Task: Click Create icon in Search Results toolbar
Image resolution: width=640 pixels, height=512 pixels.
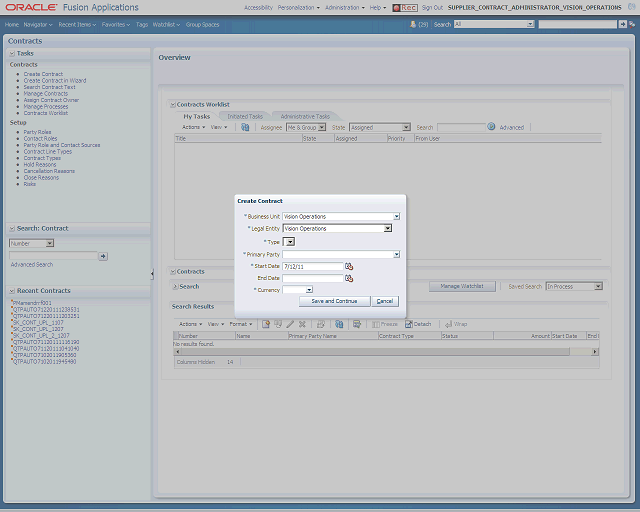Action: 266,324
